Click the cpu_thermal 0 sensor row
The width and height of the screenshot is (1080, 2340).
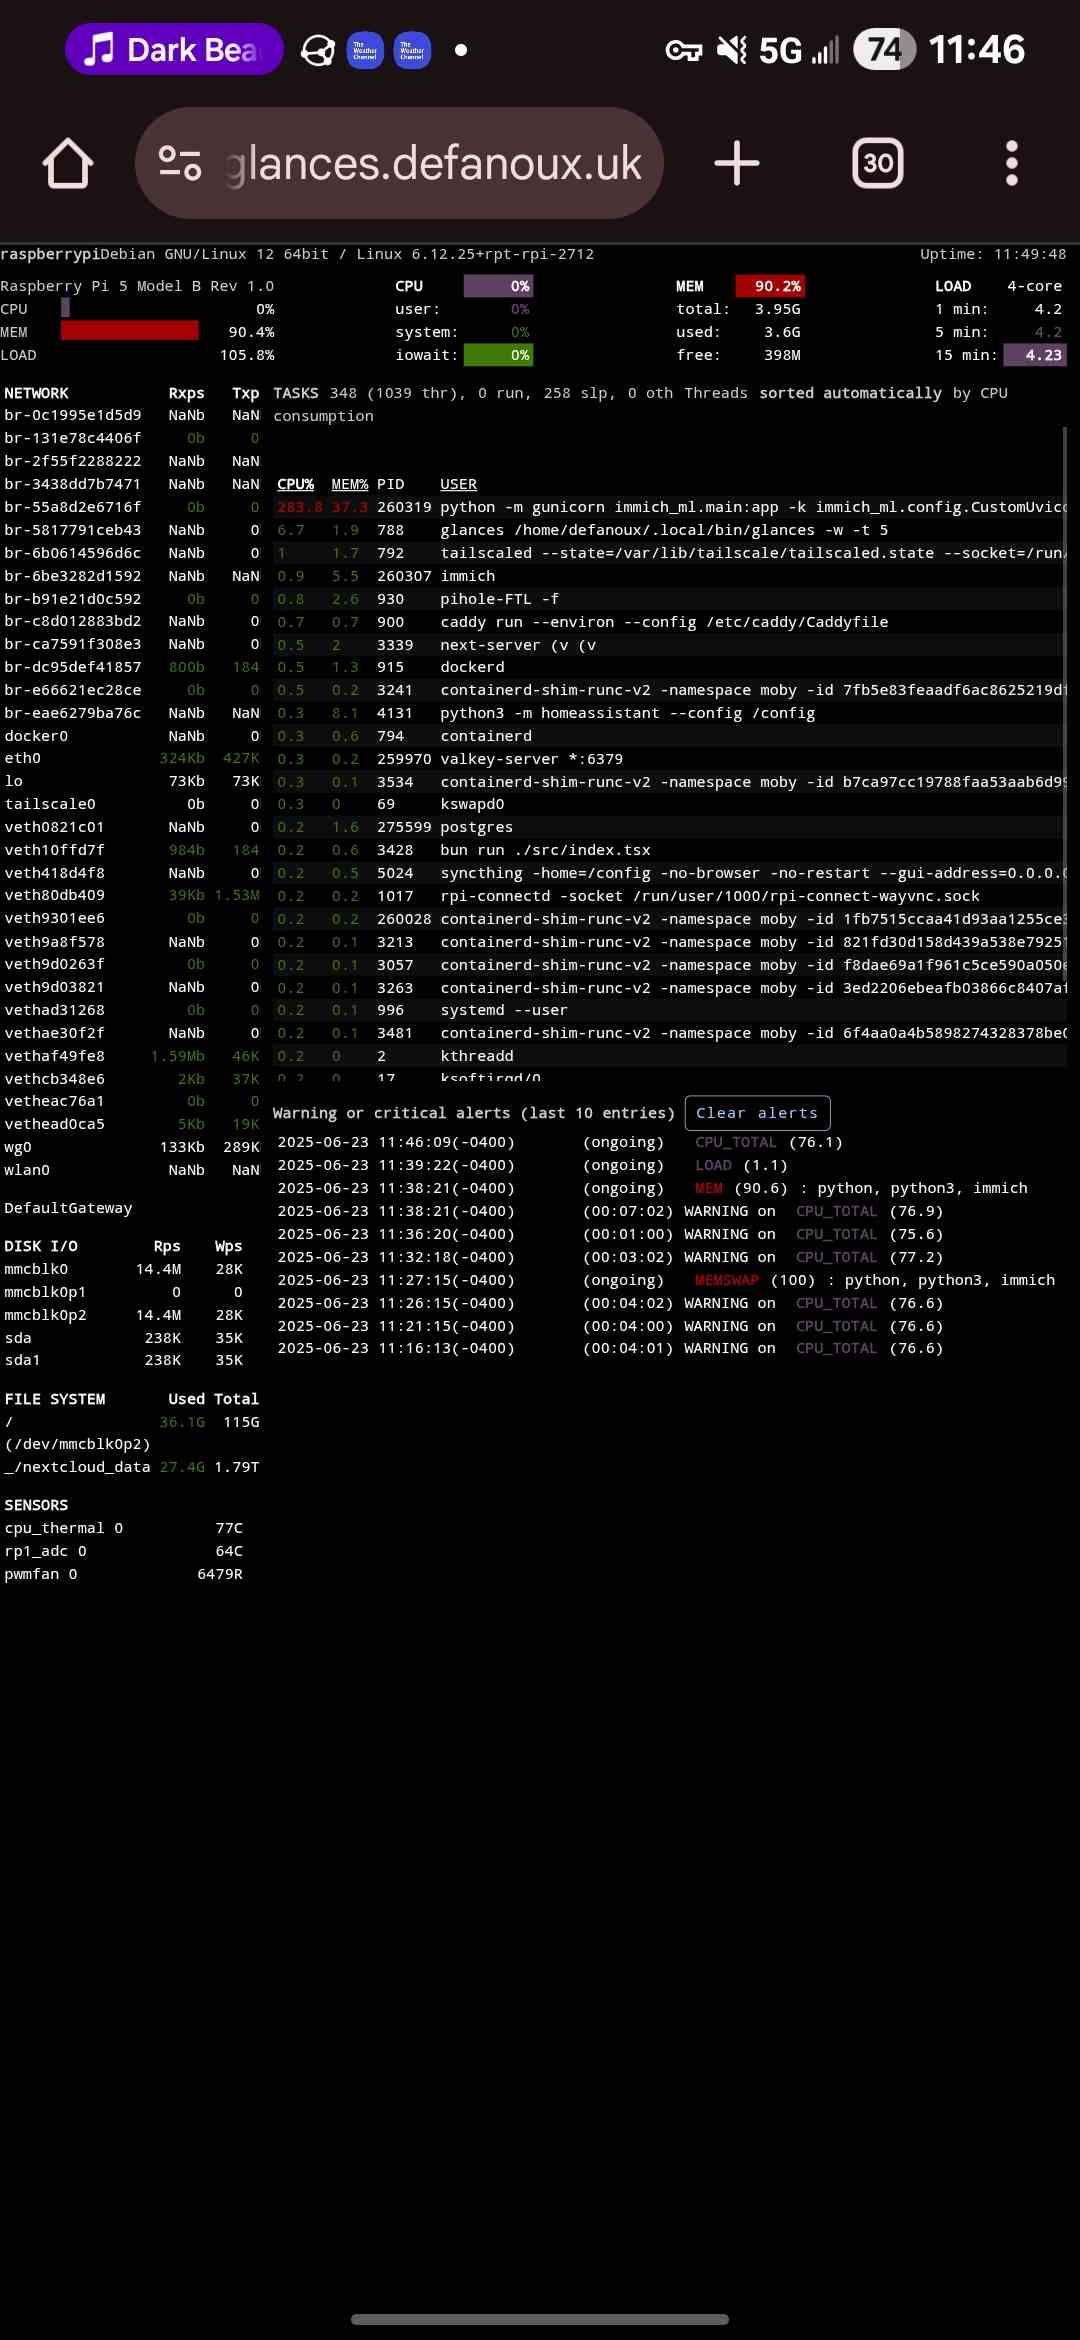tap(124, 1528)
